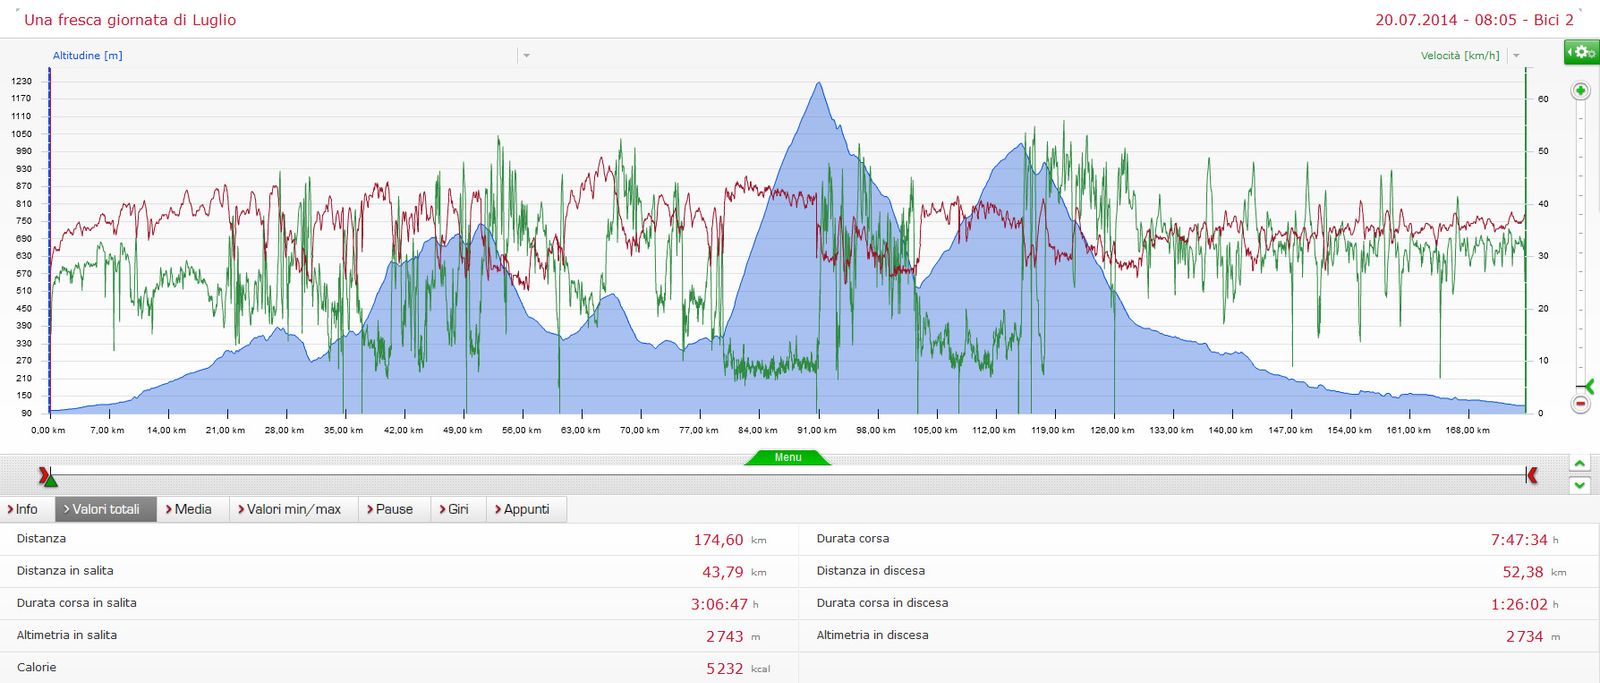Screen dimensions: 1600x683
Task: Click the green zoom level slider handle
Action: pyautogui.click(x=1585, y=386)
